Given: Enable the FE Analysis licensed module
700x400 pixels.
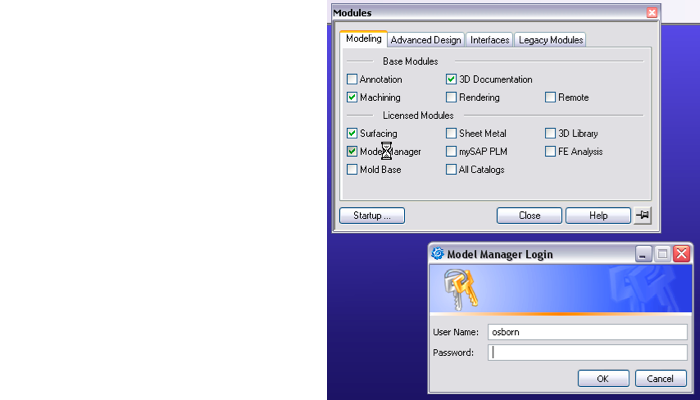Looking at the screenshot, I should click(x=550, y=151).
